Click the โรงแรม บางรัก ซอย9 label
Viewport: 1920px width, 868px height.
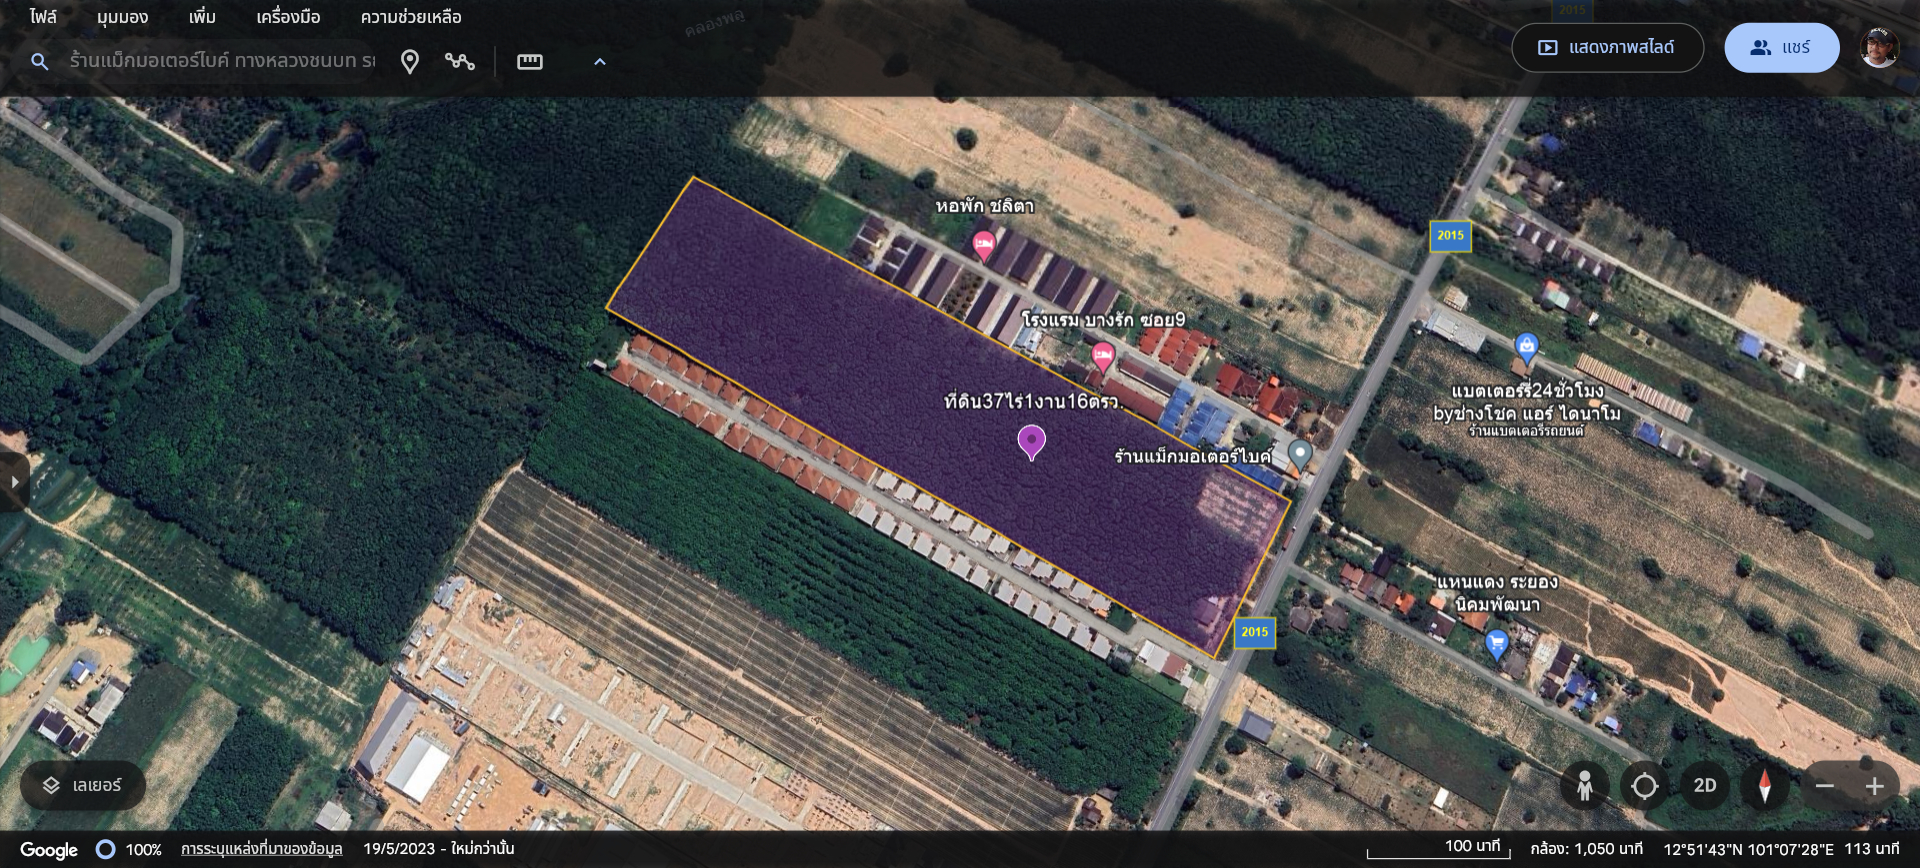tap(1103, 320)
